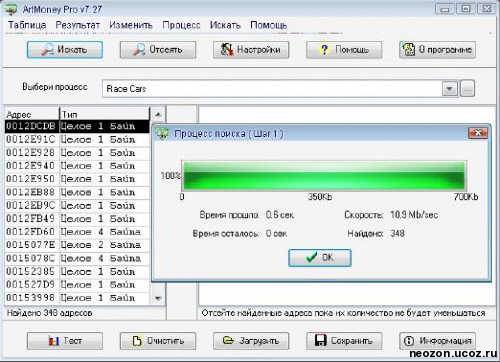Click the Искать search button with magnifier icon

click(x=65, y=50)
